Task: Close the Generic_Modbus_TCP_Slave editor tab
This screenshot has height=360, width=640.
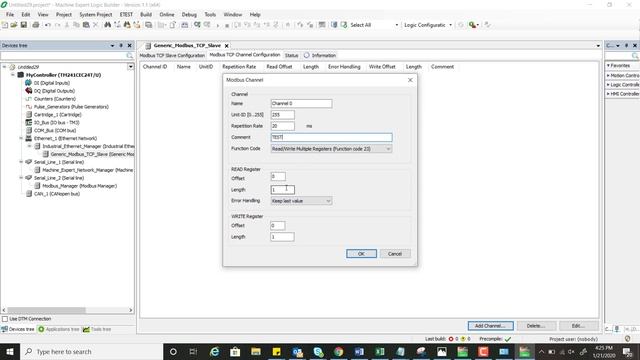Action: coord(227,46)
